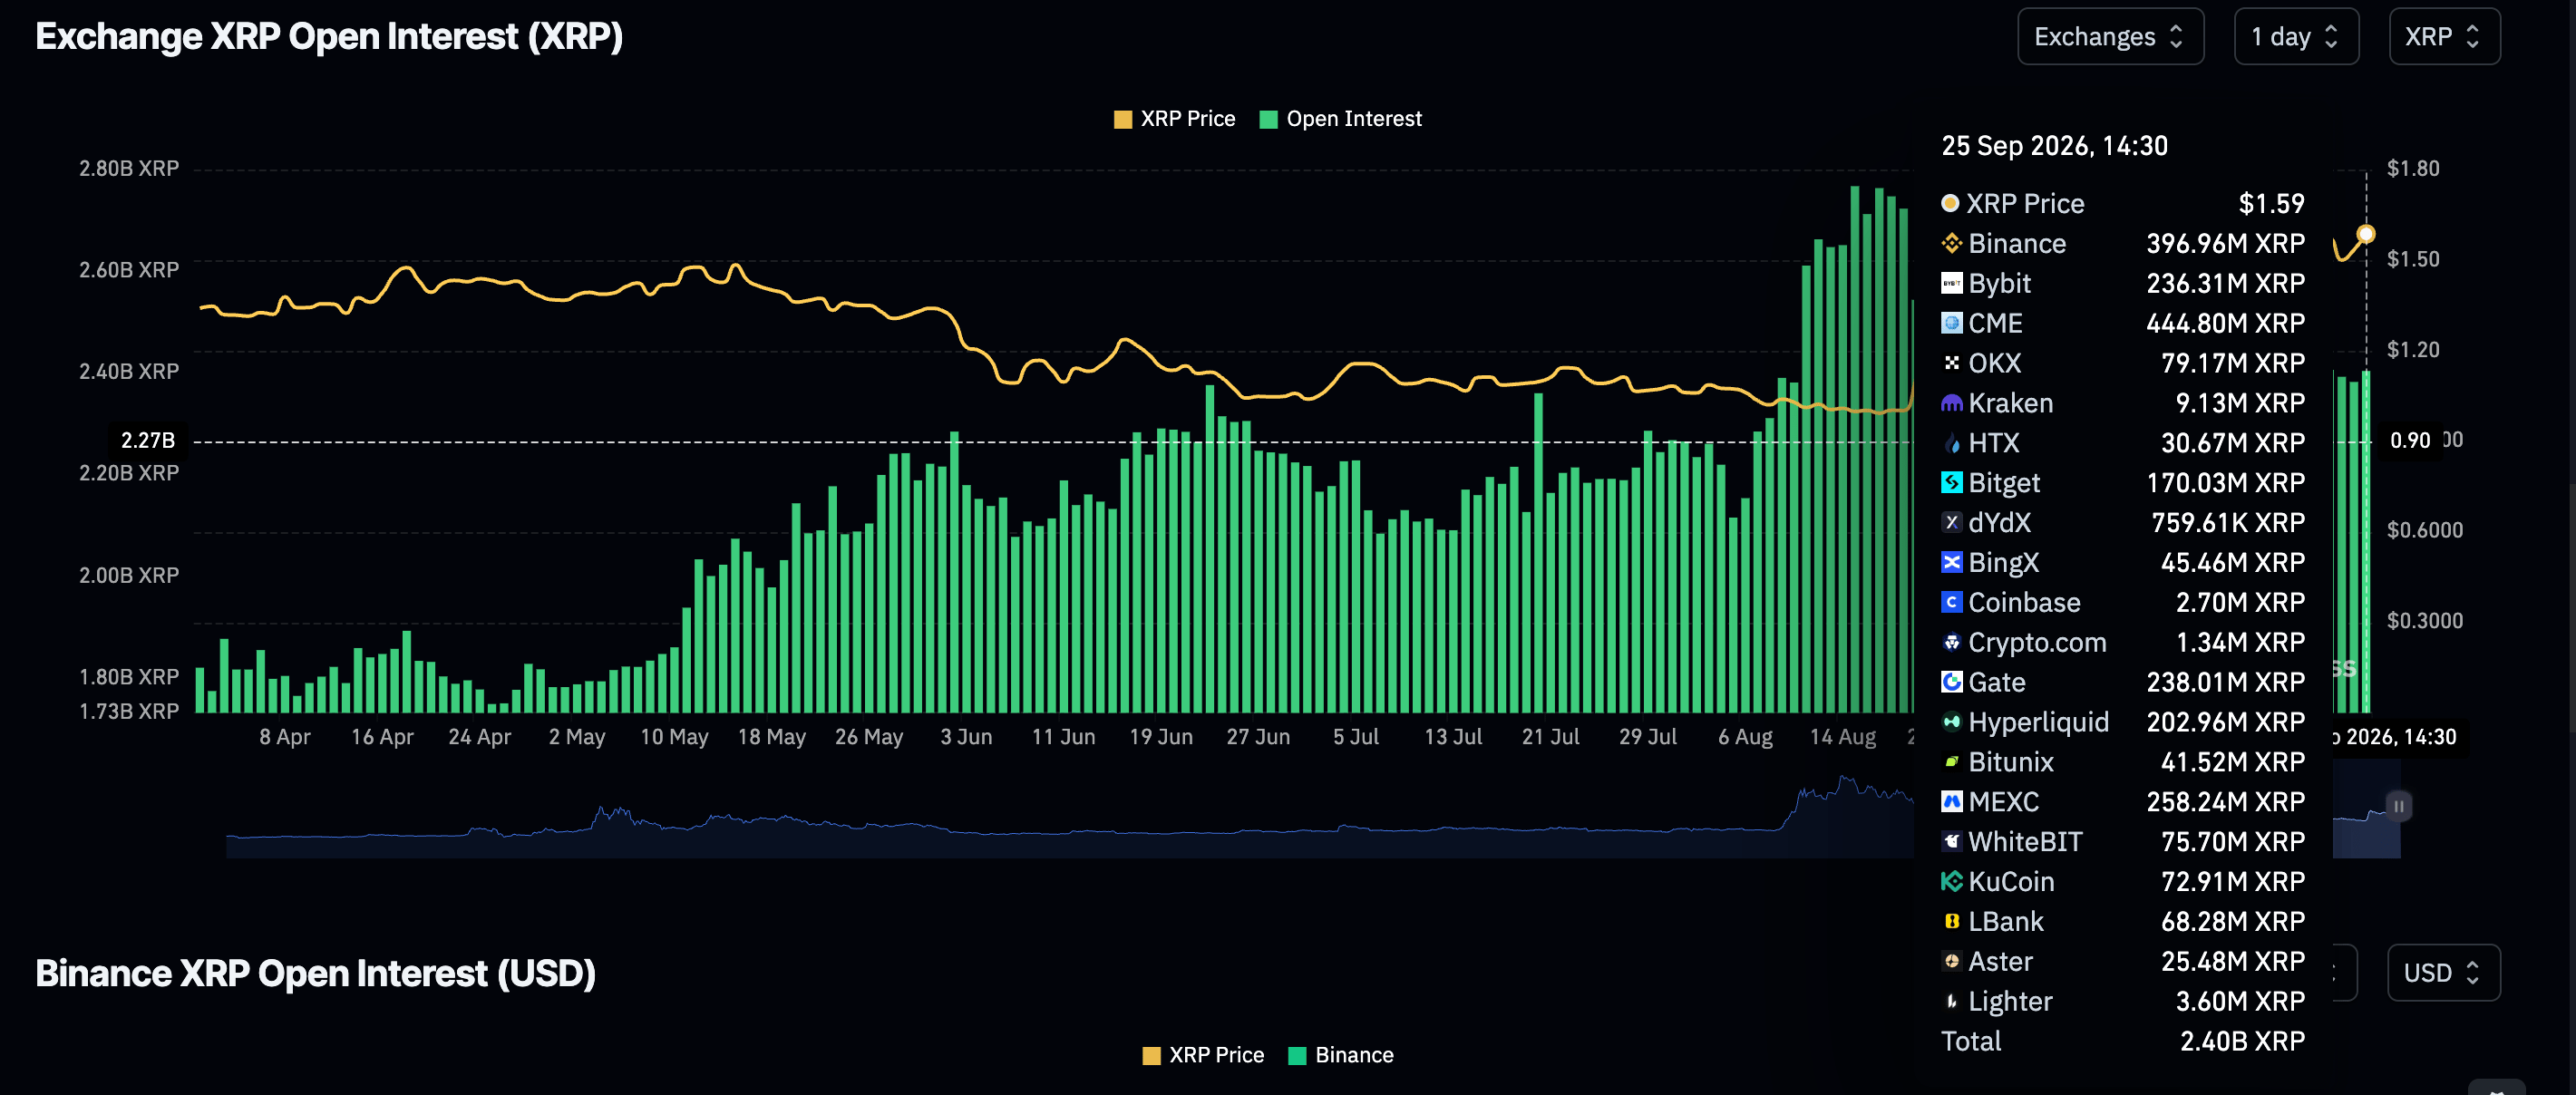The height and width of the screenshot is (1095, 2576).
Task: Click the 2.27B crosshair label on the left axis
Action: click(x=148, y=440)
